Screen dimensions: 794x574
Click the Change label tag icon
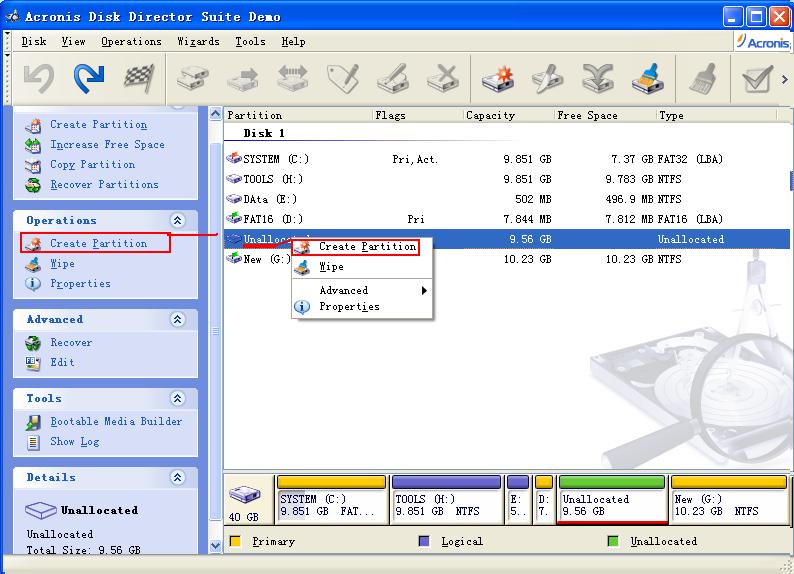pos(343,78)
